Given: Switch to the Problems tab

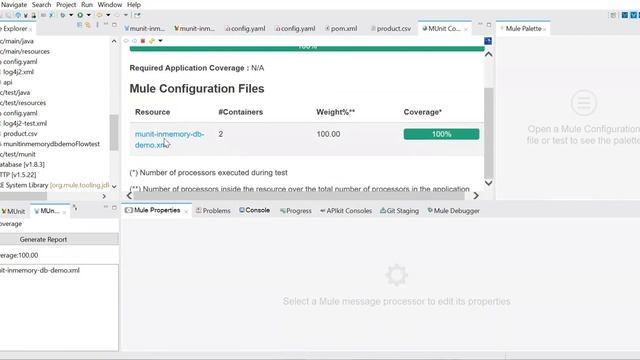Looking at the screenshot, I should [213, 211].
